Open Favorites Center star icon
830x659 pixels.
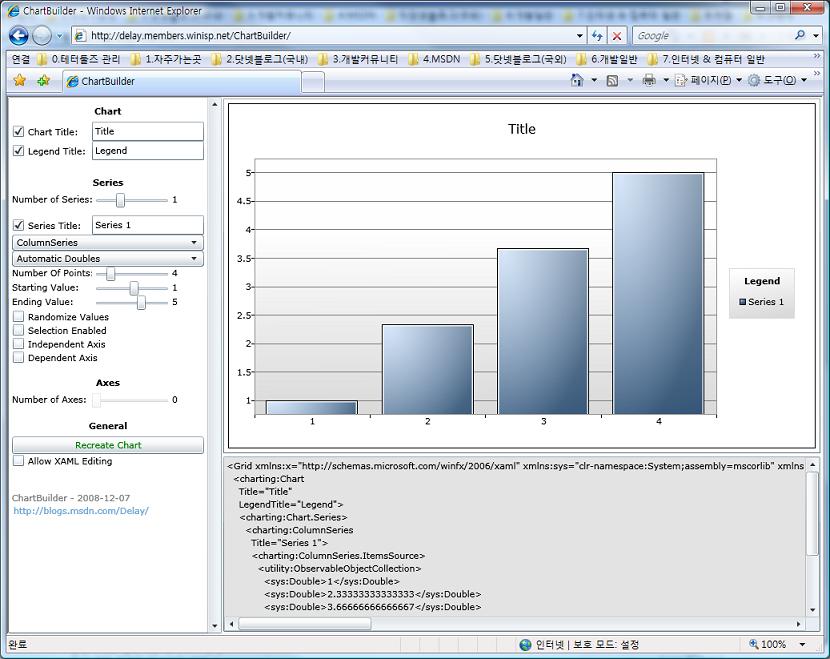(x=20, y=80)
